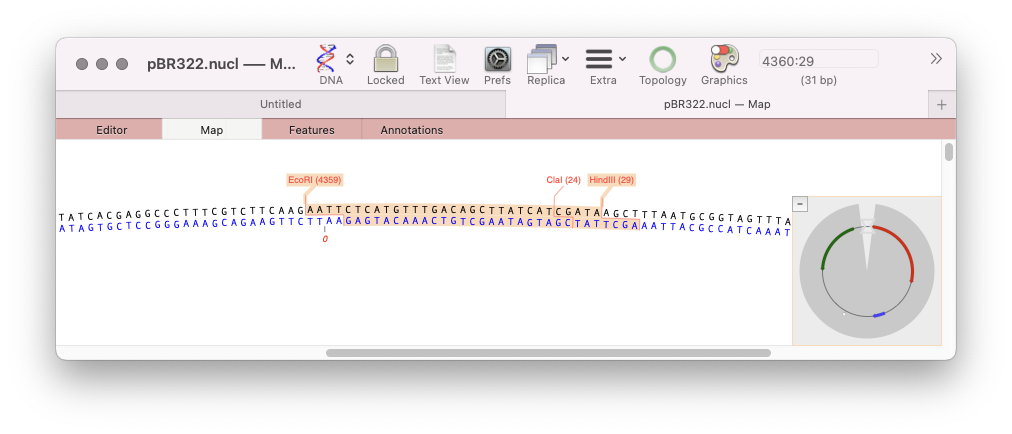Screen dimensions: 1012x434
Task: Show hidden toolbar items overflow chevron
Action: coord(936,59)
